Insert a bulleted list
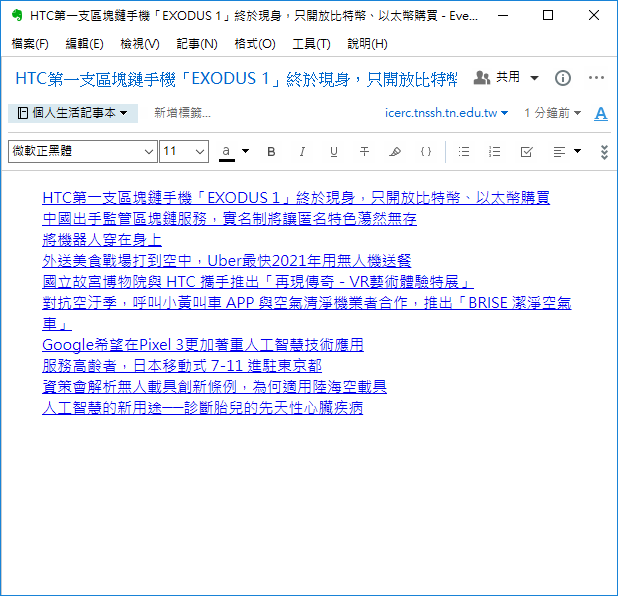 (x=464, y=152)
